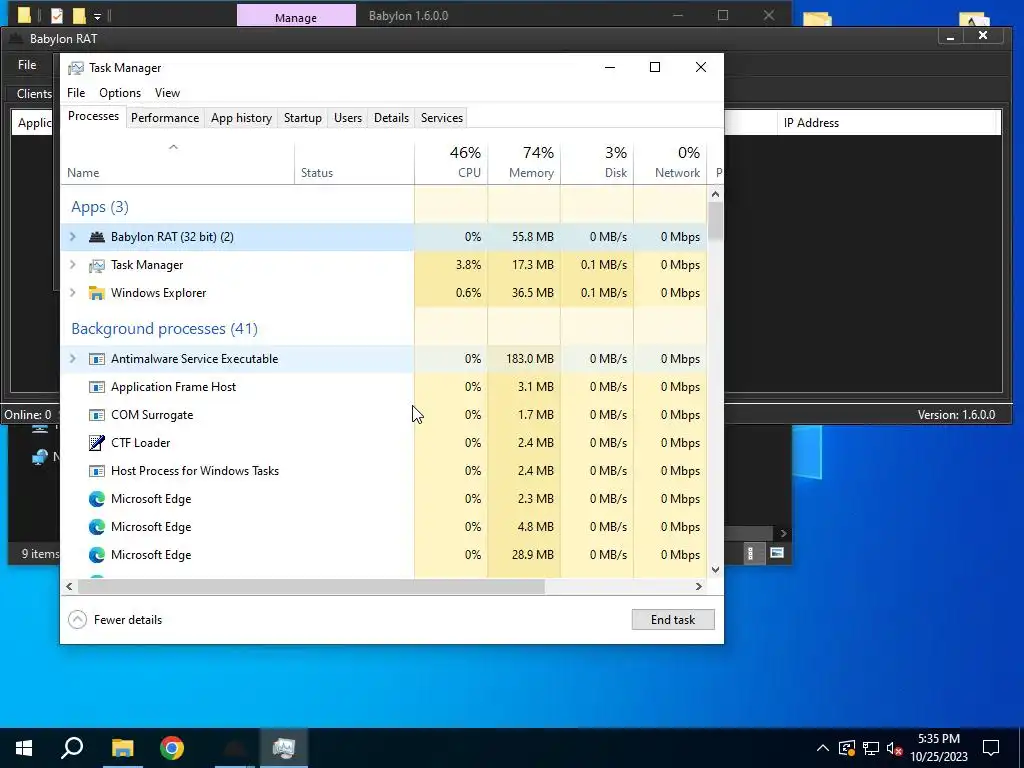Sort by the Disk column header
This screenshot has height=768, width=1024.
[x=598, y=162]
